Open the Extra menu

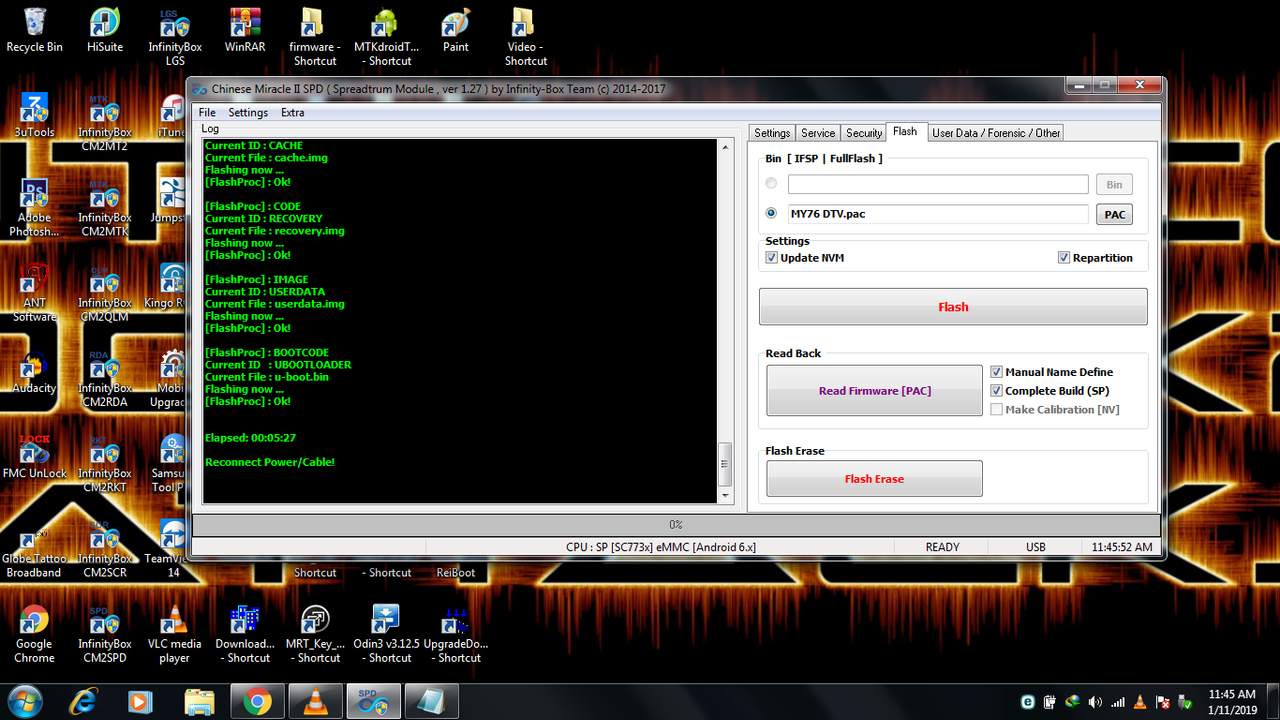tap(292, 112)
